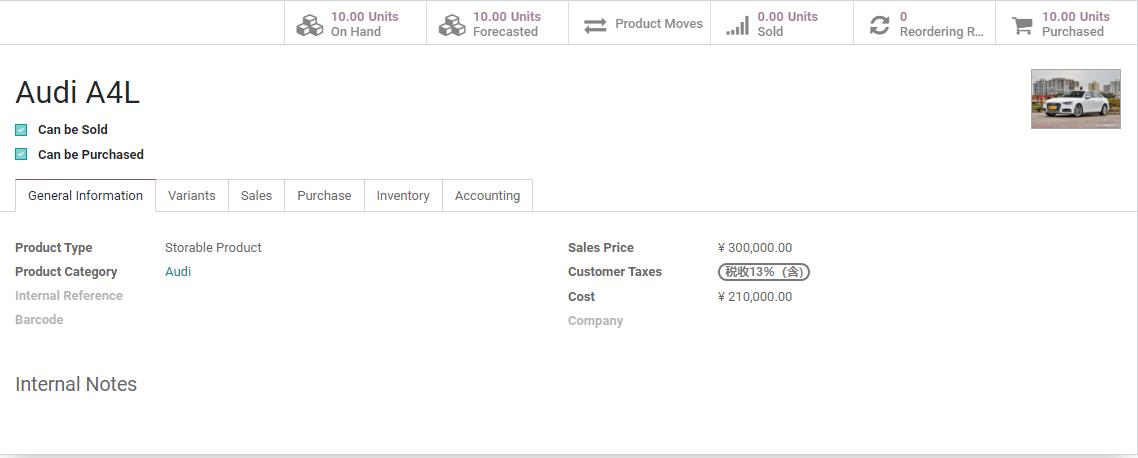Screen dimensions: 1138x458
Task: Click the Customer Taxes label
Action: pos(615,271)
